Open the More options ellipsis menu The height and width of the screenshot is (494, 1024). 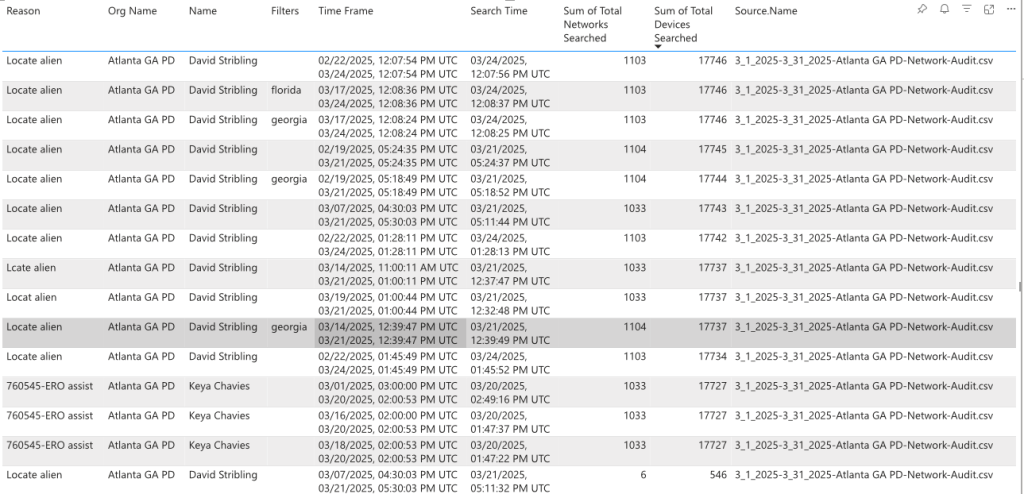tap(1011, 9)
